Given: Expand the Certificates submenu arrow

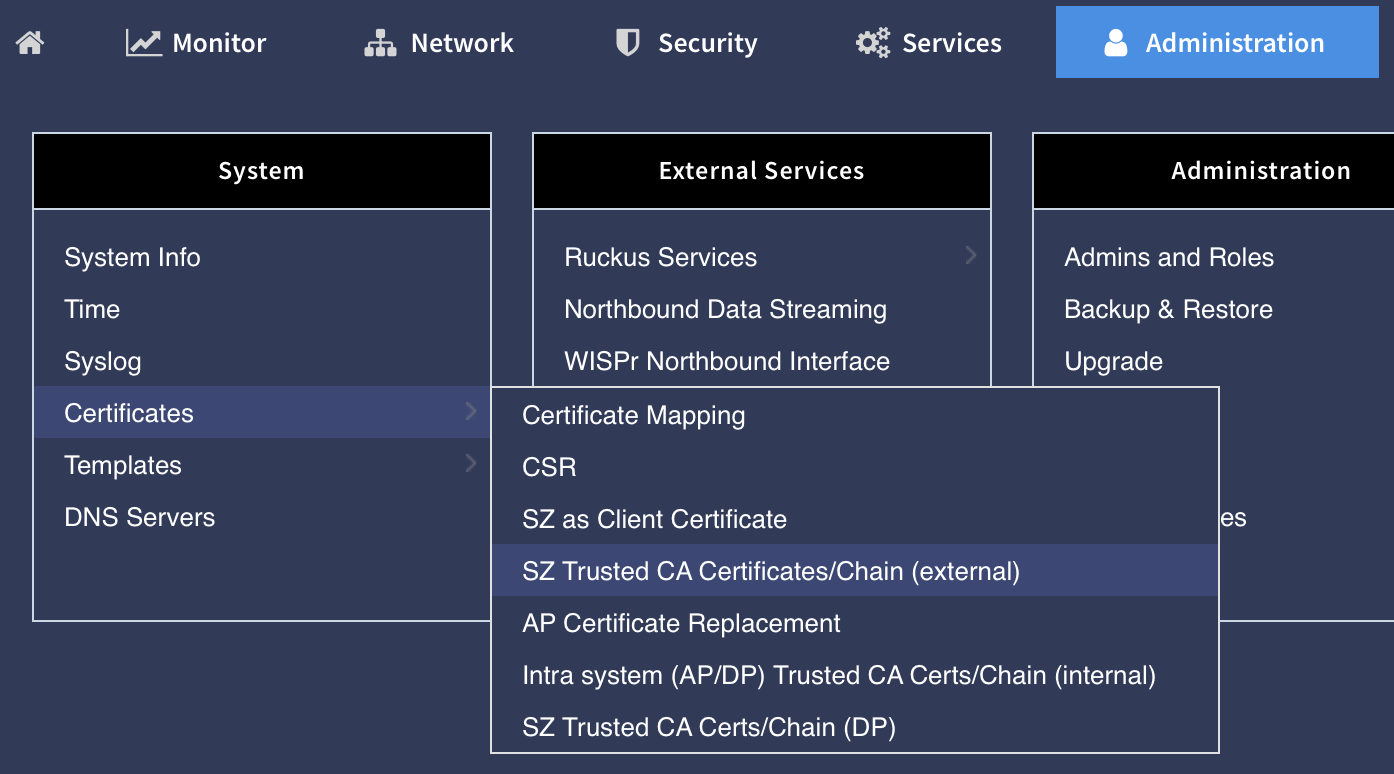Looking at the screenshot, I should point(470,411).
